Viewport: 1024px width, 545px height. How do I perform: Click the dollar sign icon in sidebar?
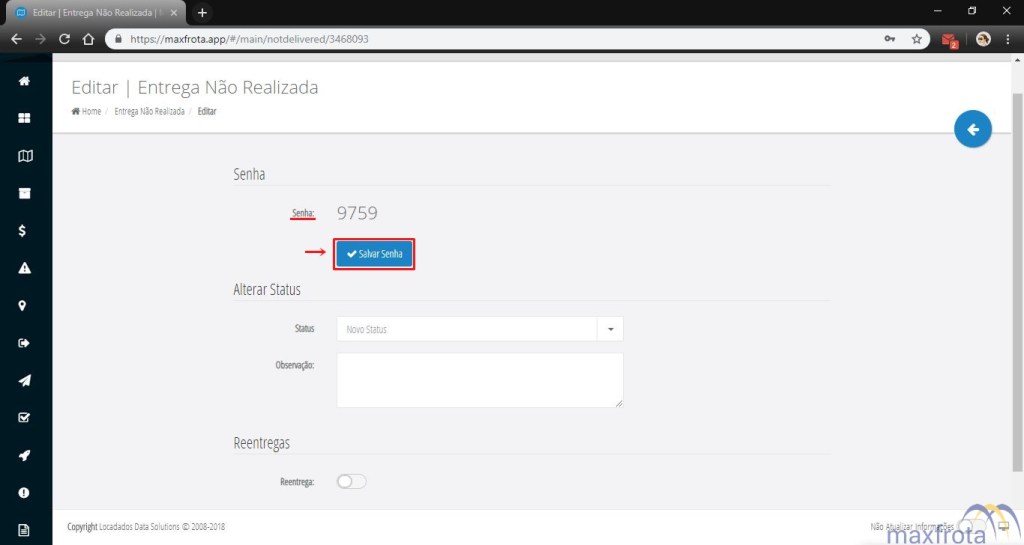(x=25, y=231)
